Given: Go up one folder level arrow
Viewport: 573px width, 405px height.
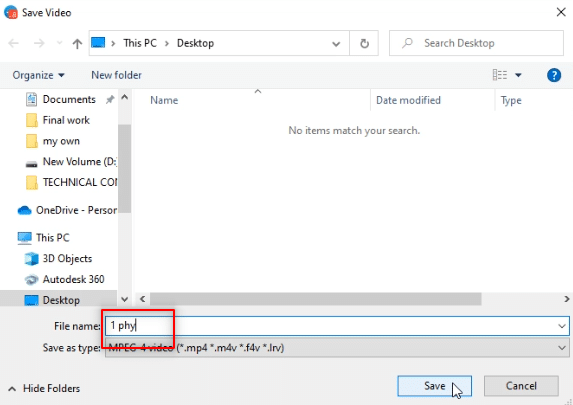Looking at the screenshot, I should tap(77, 44).
